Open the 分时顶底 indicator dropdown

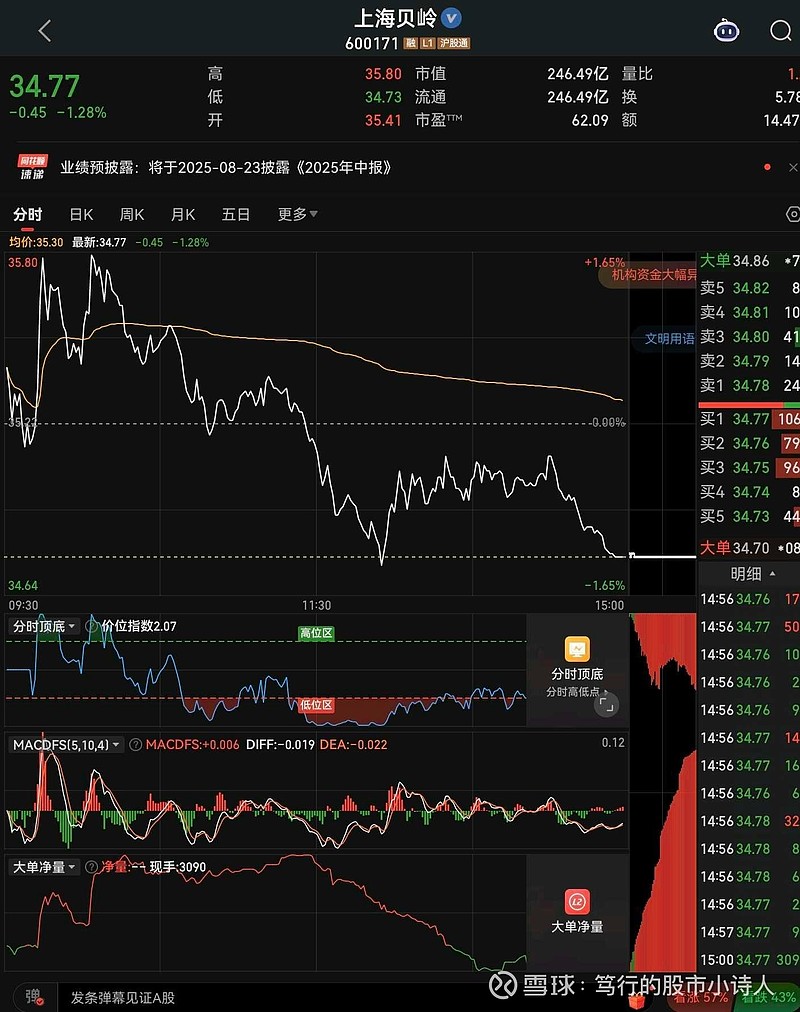tap(44, 626)
